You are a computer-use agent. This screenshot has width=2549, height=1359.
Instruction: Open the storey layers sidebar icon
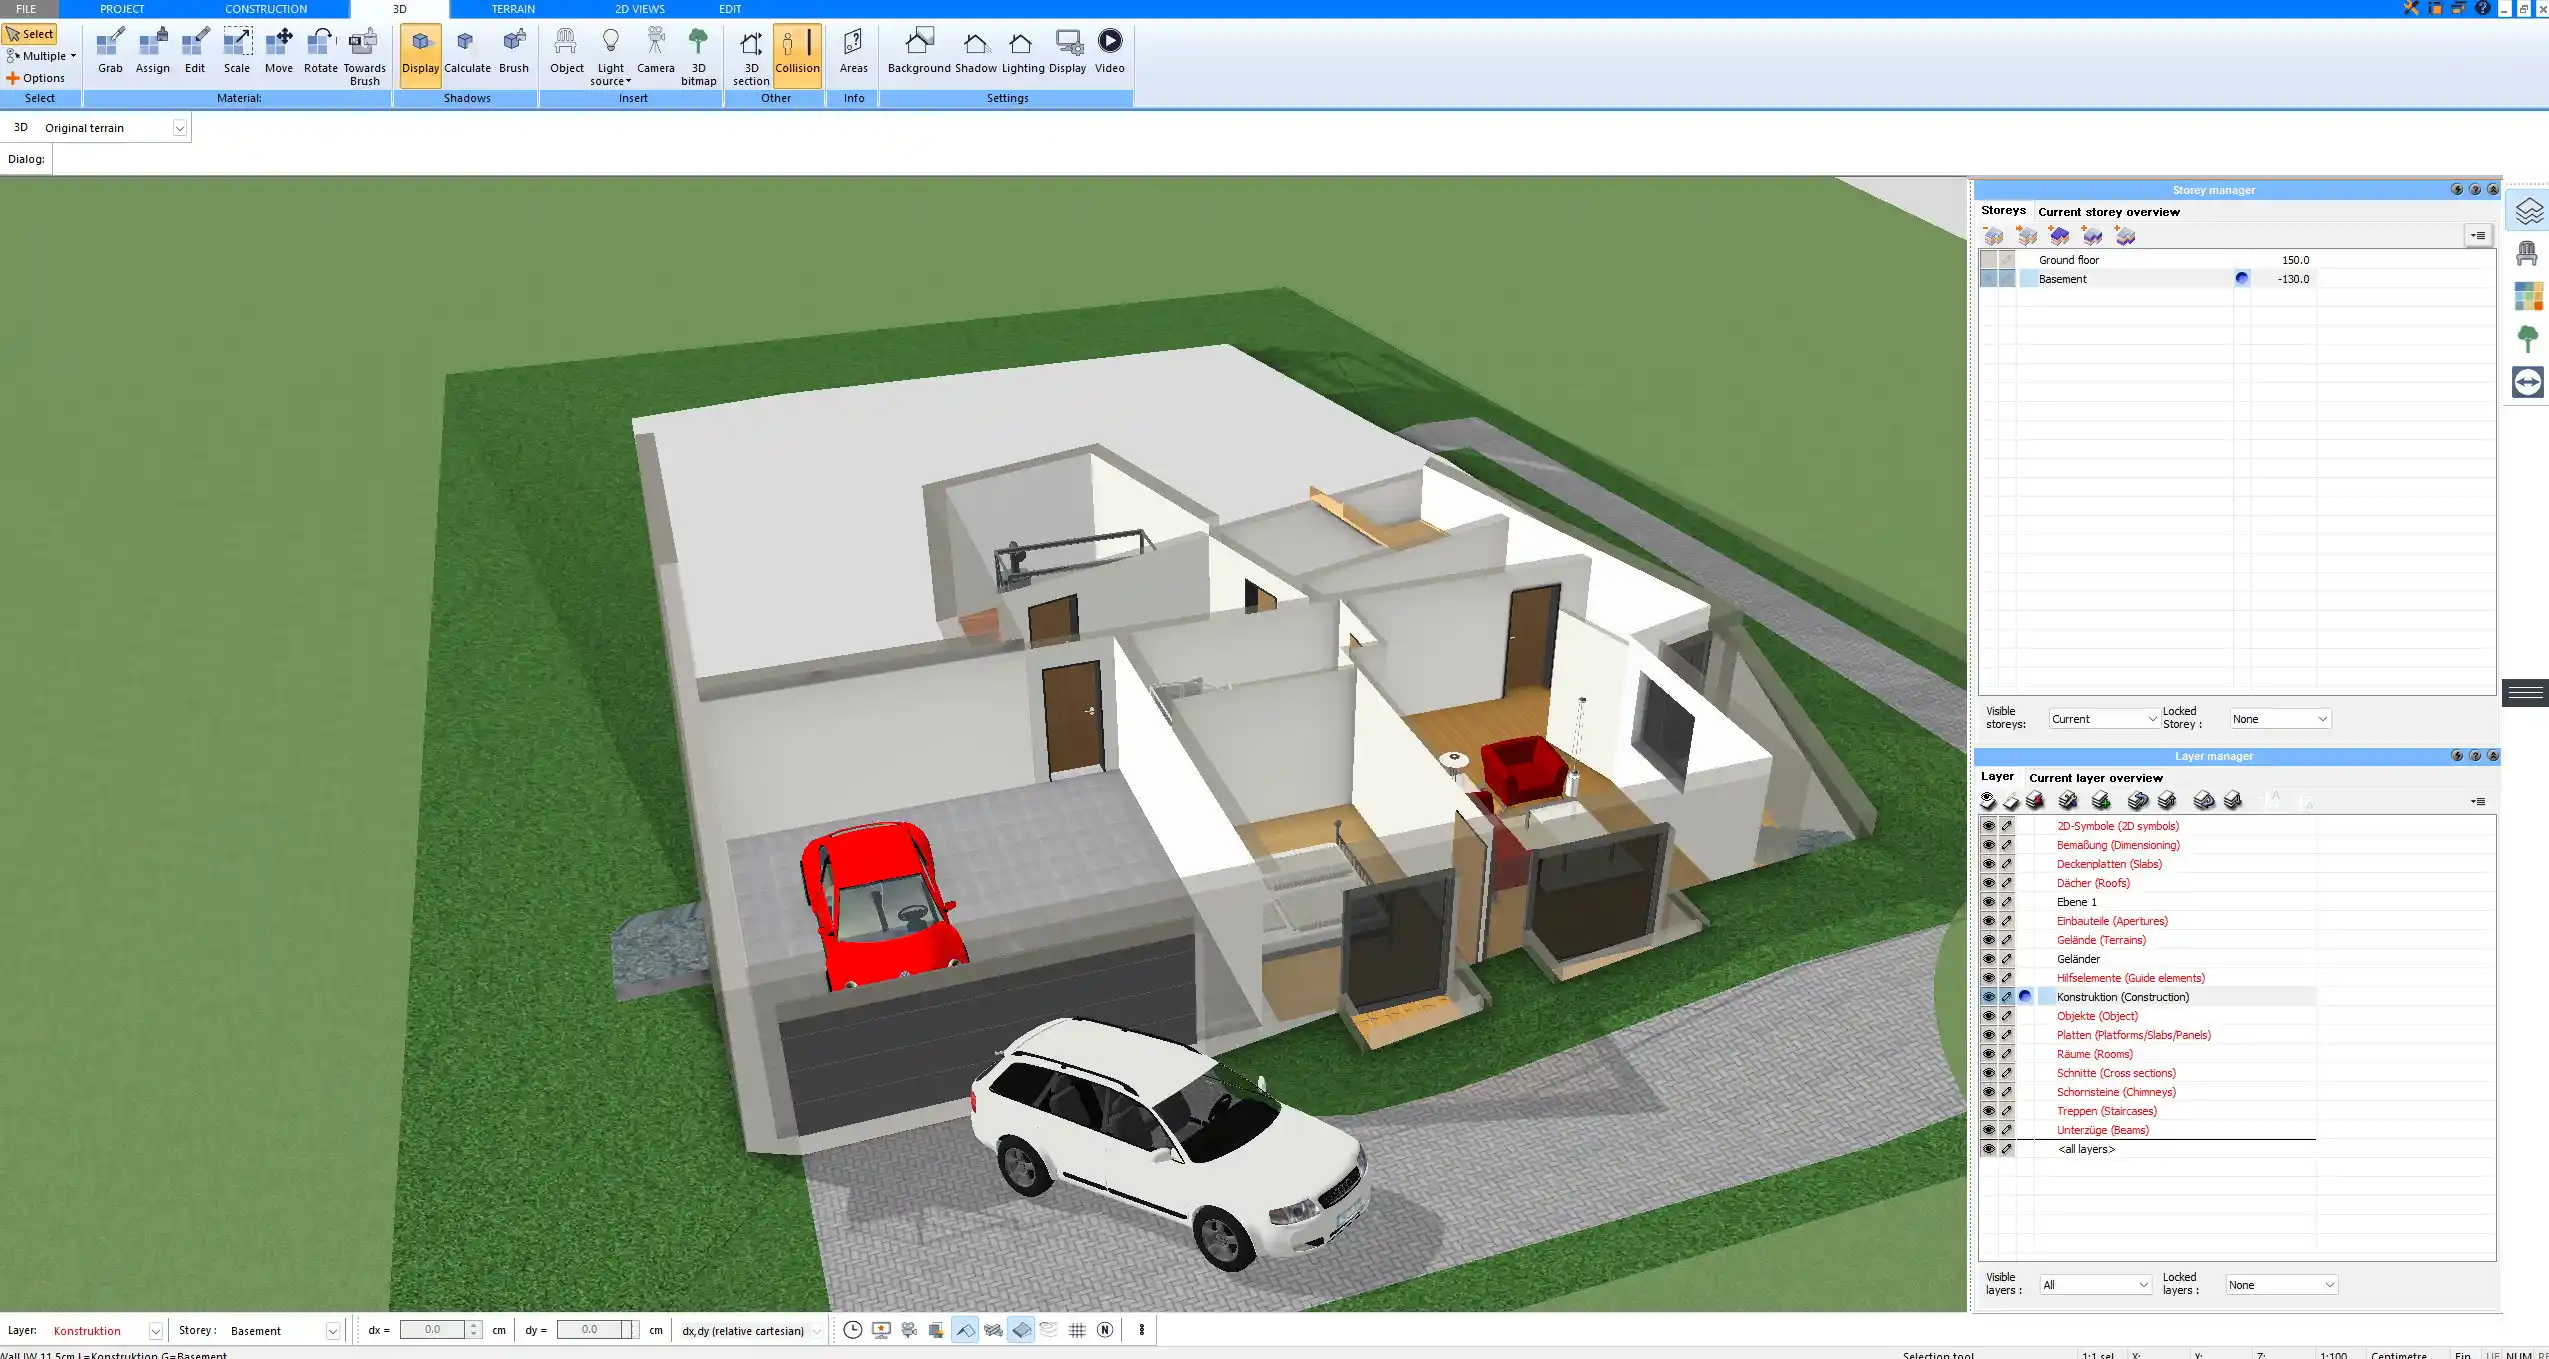click(2528, 212)
